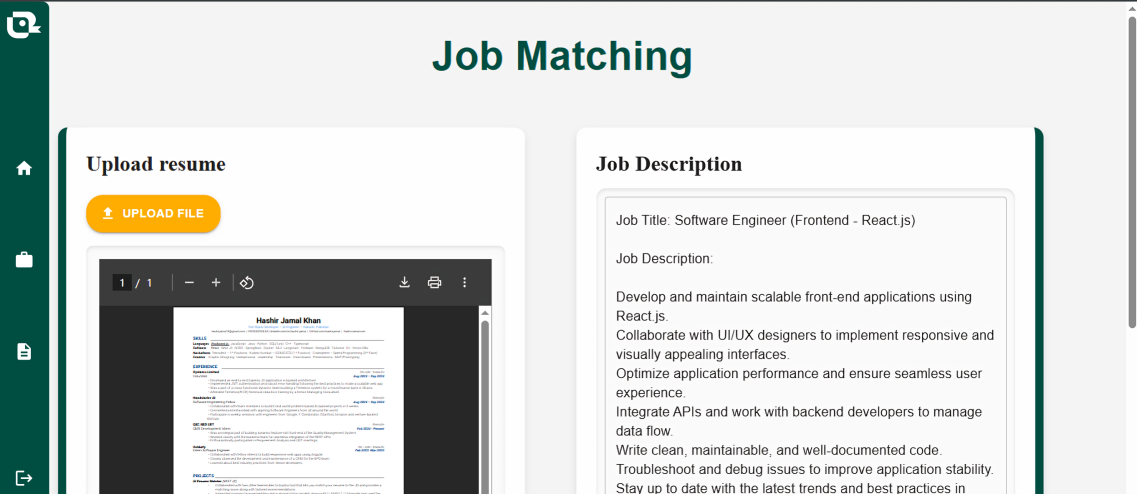The image size is (1137, 494).
Task: Open the document icon in the sidebar
Action: click(24, 351)
